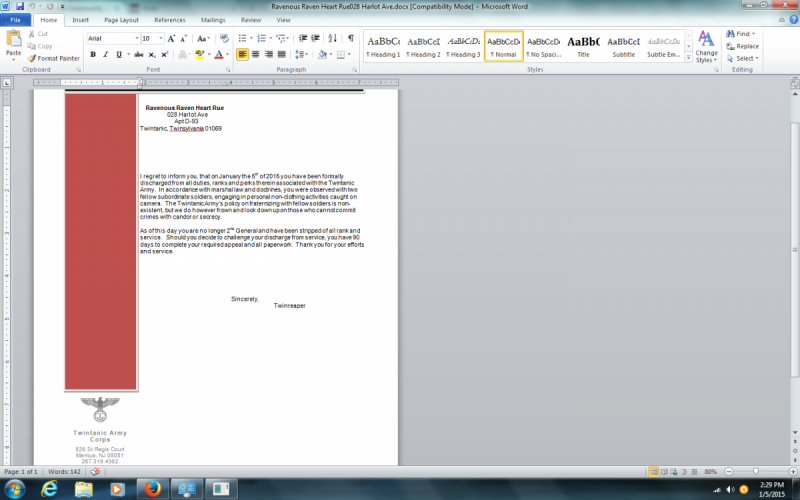Toggle show paragraph marks
The image size is (800, 500).
point(350,38)
